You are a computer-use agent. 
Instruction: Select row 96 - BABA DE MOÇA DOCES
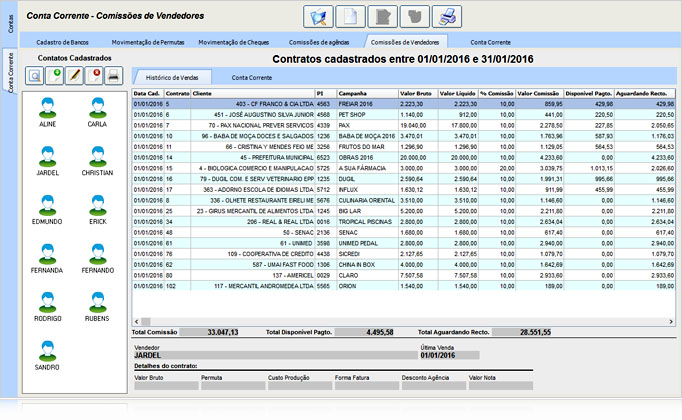pos(404,136)
